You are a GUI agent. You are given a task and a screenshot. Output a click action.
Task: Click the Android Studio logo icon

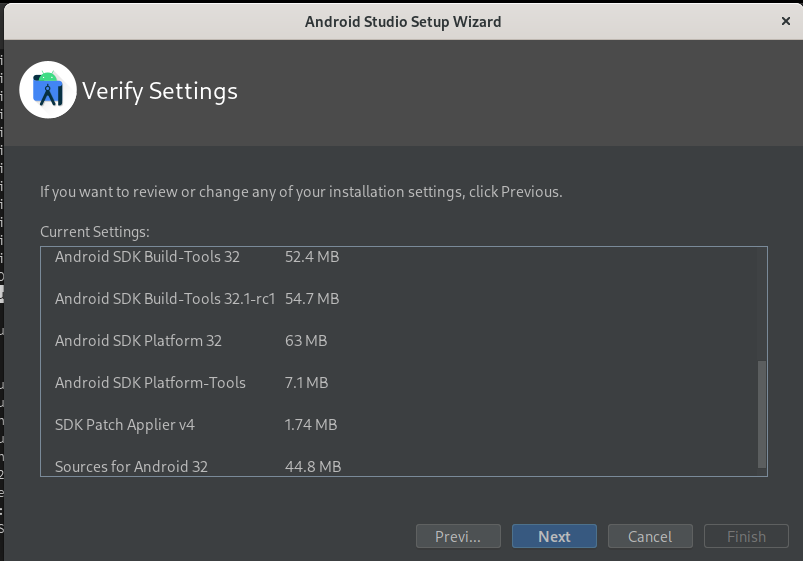click(x=48, y=90)
